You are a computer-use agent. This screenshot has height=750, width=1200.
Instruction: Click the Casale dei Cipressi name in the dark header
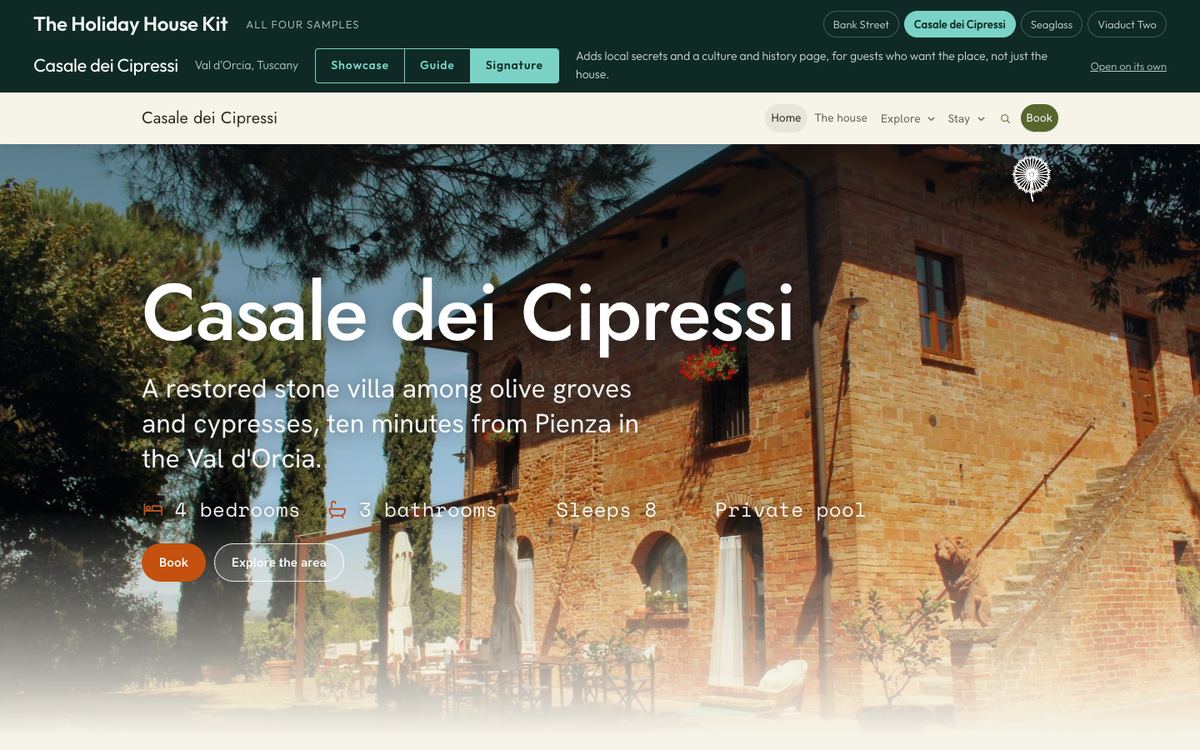(106, 66)
